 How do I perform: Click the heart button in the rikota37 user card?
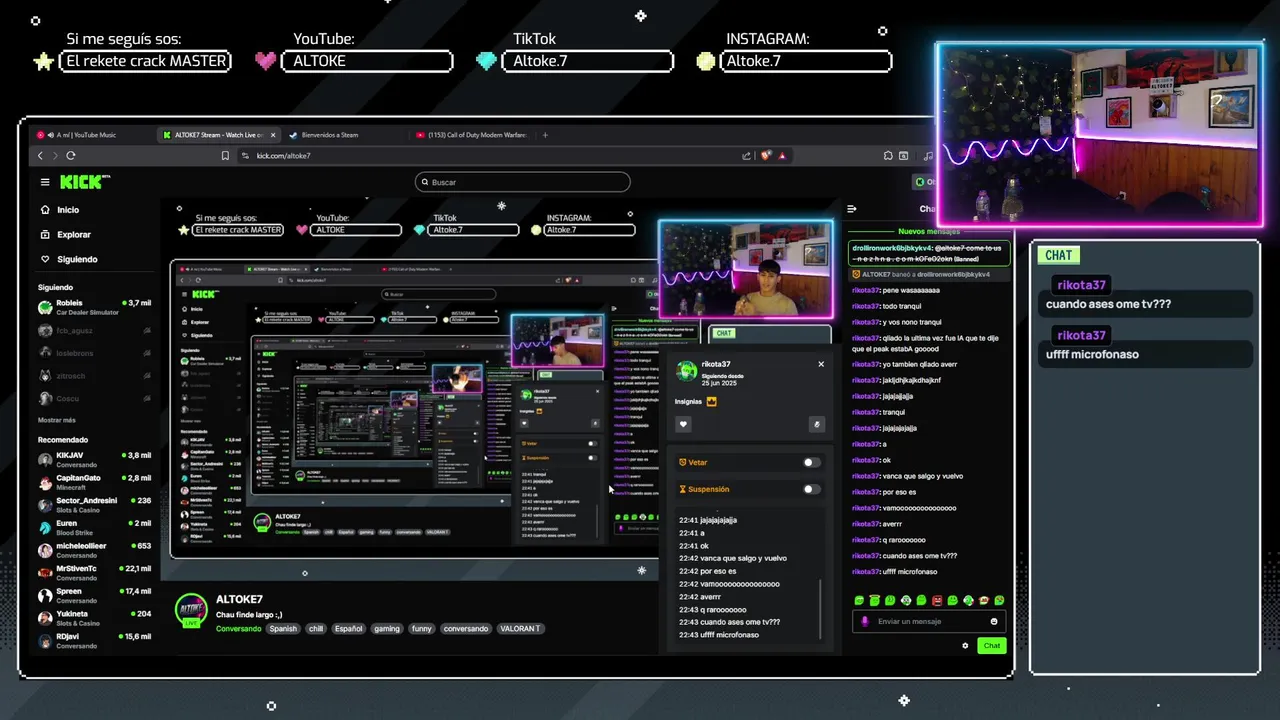click(x=684, y=424)
